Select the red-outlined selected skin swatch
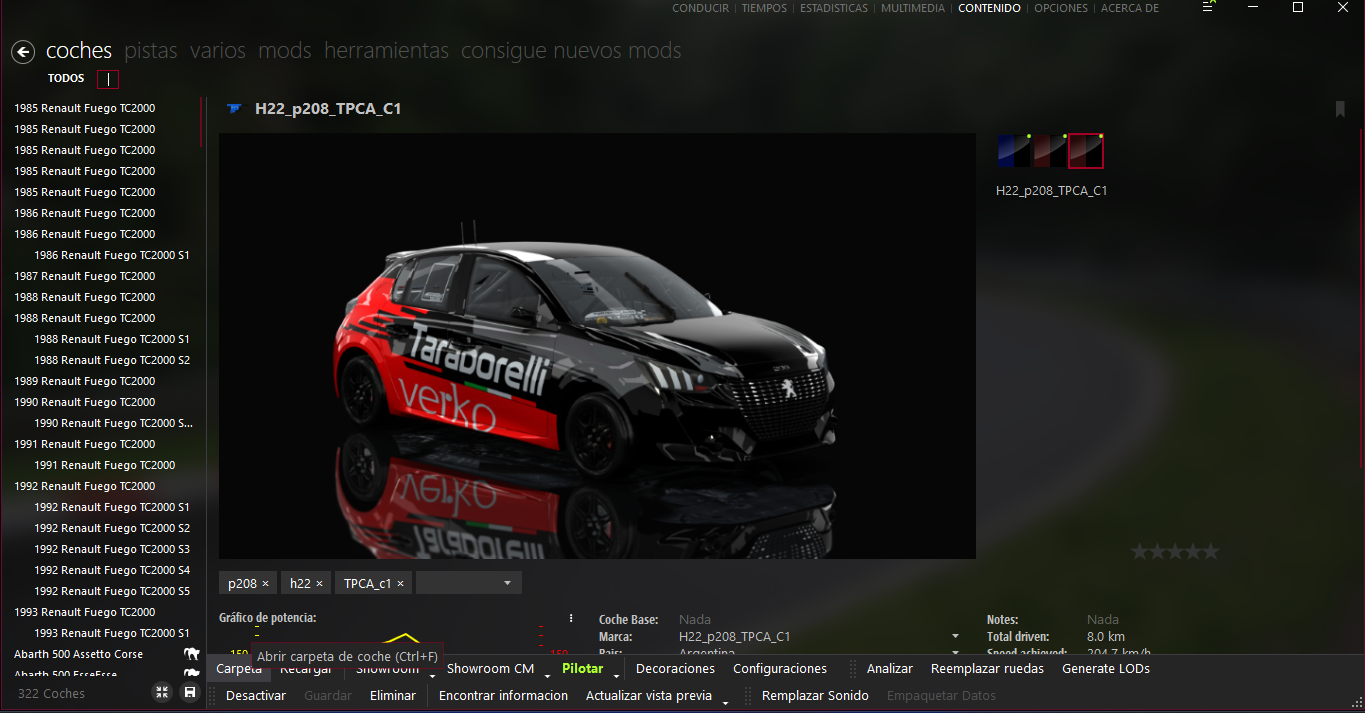Image resolution: width=1365 pixels, height=713 pixels. [x=1085, y=151]
